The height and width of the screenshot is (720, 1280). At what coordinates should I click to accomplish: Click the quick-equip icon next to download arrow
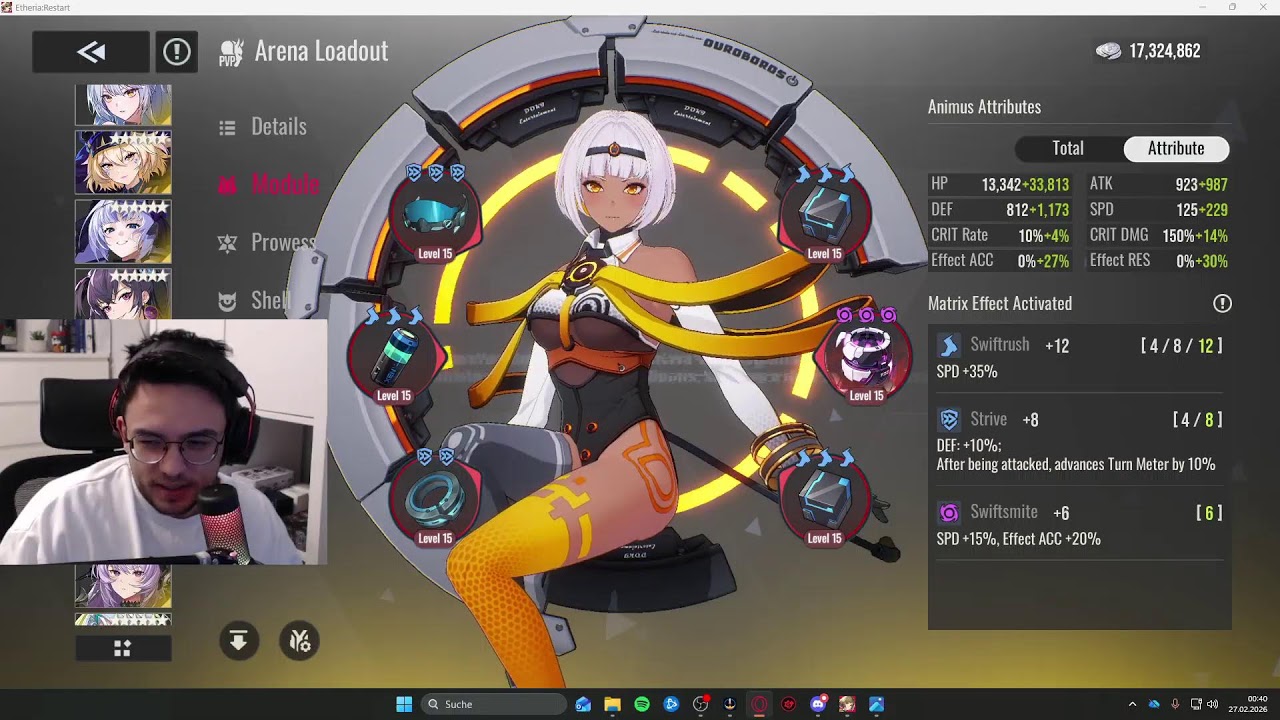coord(299,641)
